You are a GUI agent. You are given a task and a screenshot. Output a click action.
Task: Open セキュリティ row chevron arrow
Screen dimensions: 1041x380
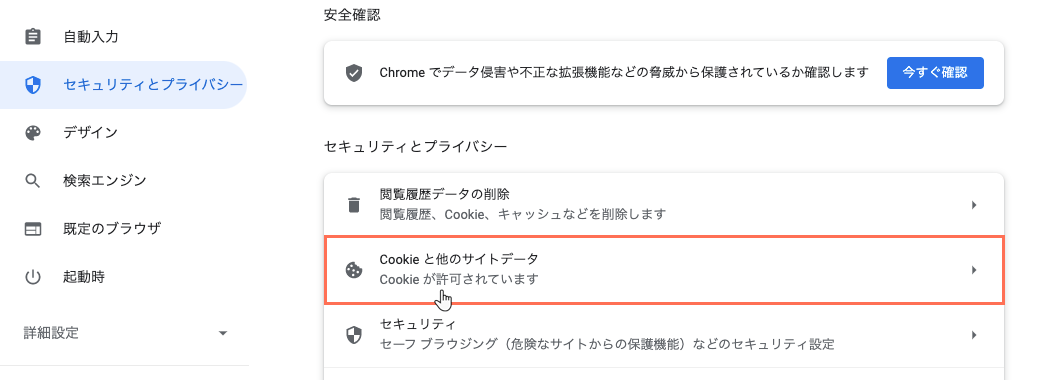(974, 335)
